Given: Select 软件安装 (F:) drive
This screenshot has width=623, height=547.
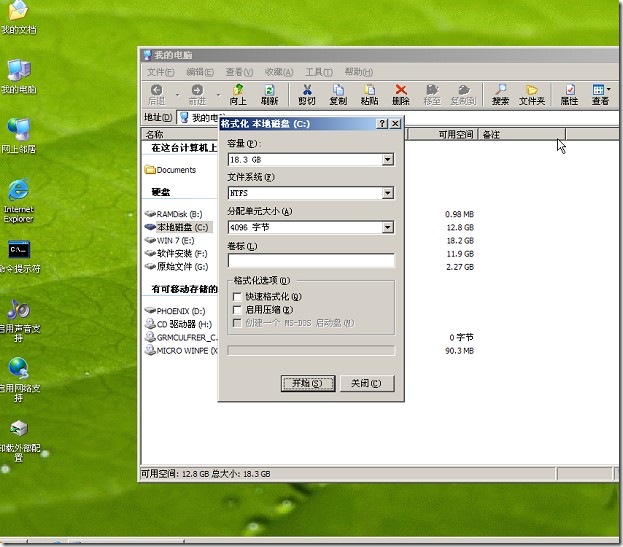Looking at the screenshot, I should click(x=176, y=253).
